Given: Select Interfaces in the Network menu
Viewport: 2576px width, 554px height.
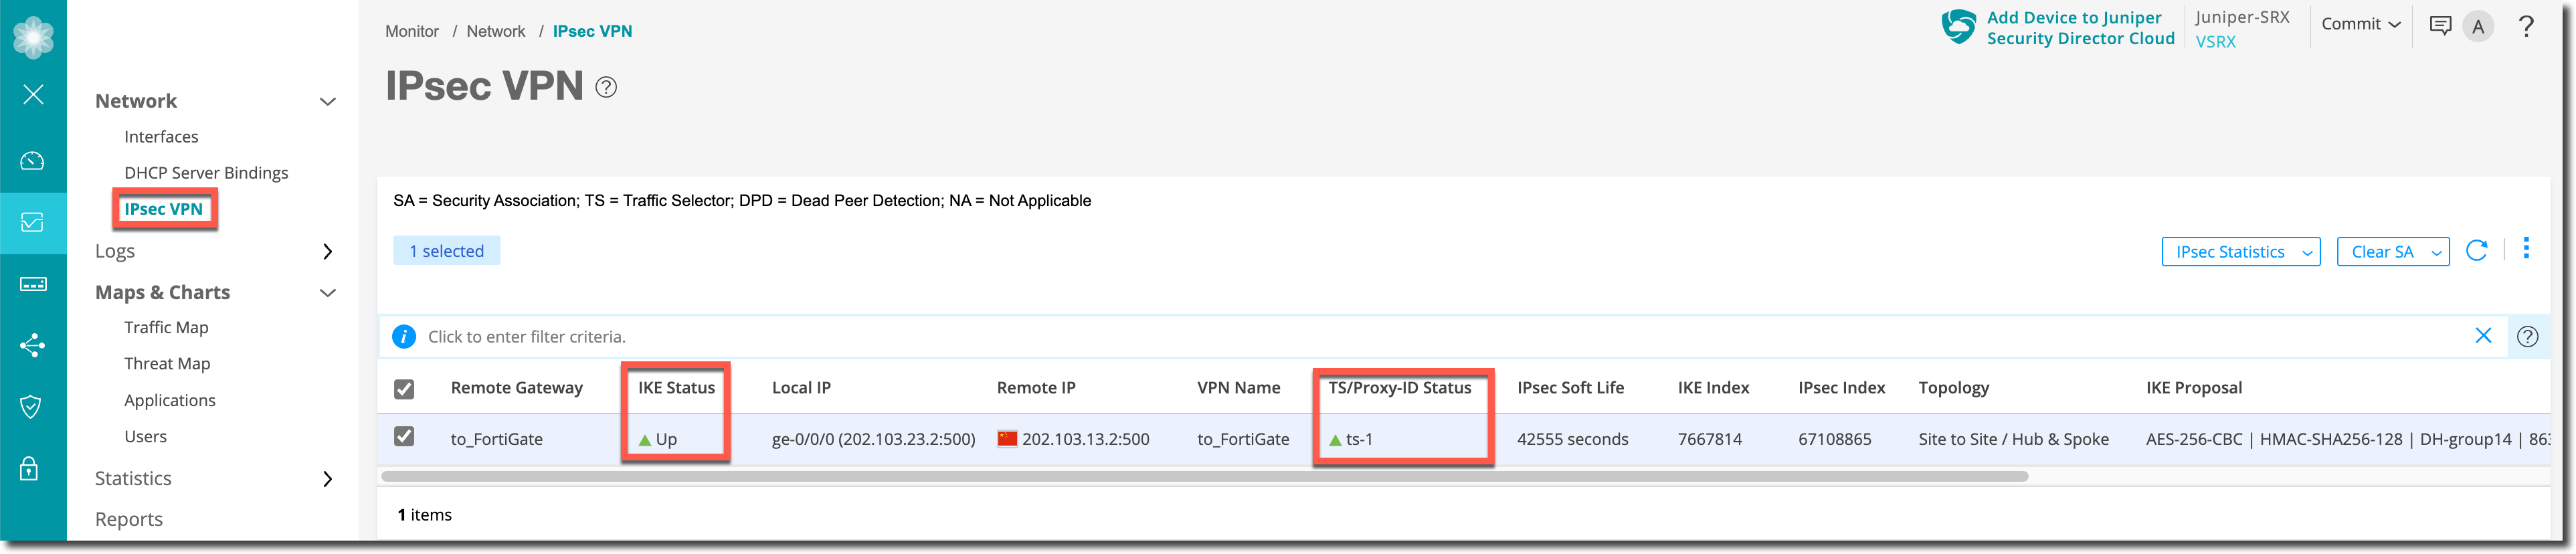Looking at the screenshot, I should (x=161, y=137).
